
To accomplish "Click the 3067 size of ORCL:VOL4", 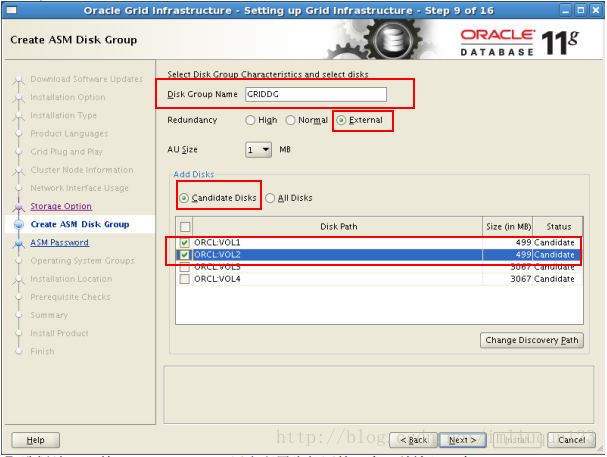I will click(521, 279).
